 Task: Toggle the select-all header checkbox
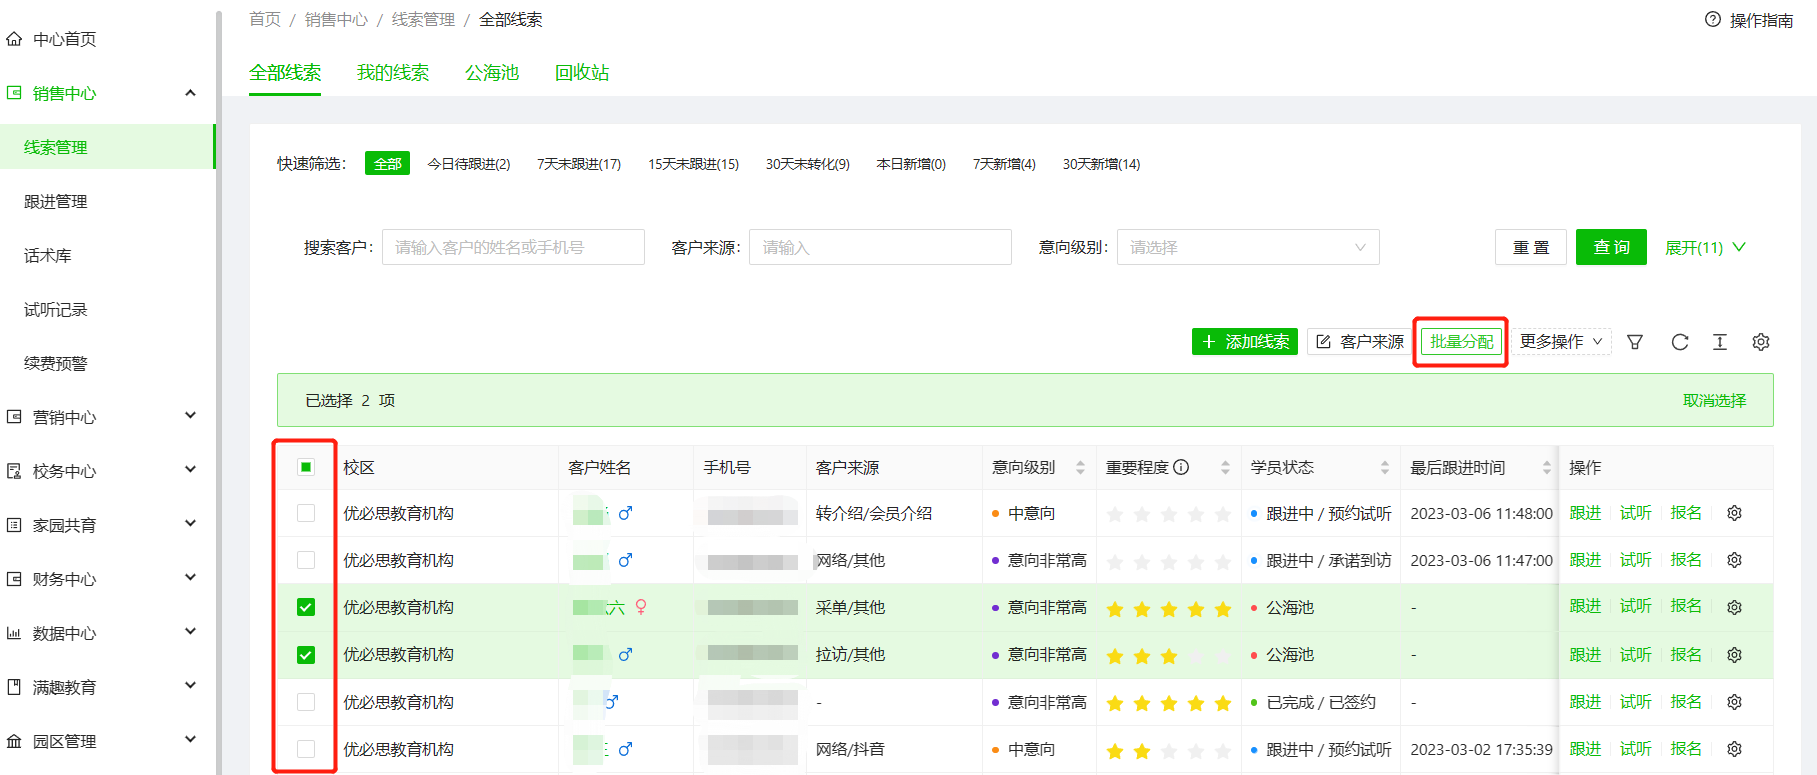click(x=306, y=467)
